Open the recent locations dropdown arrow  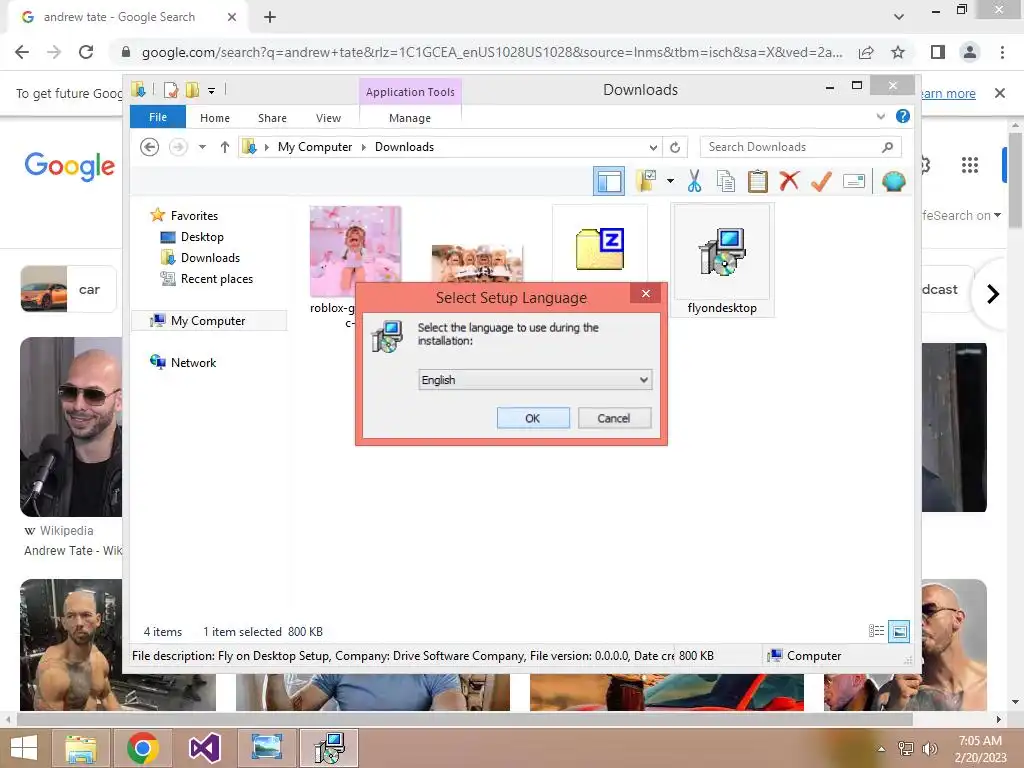(x=202, y=147)
